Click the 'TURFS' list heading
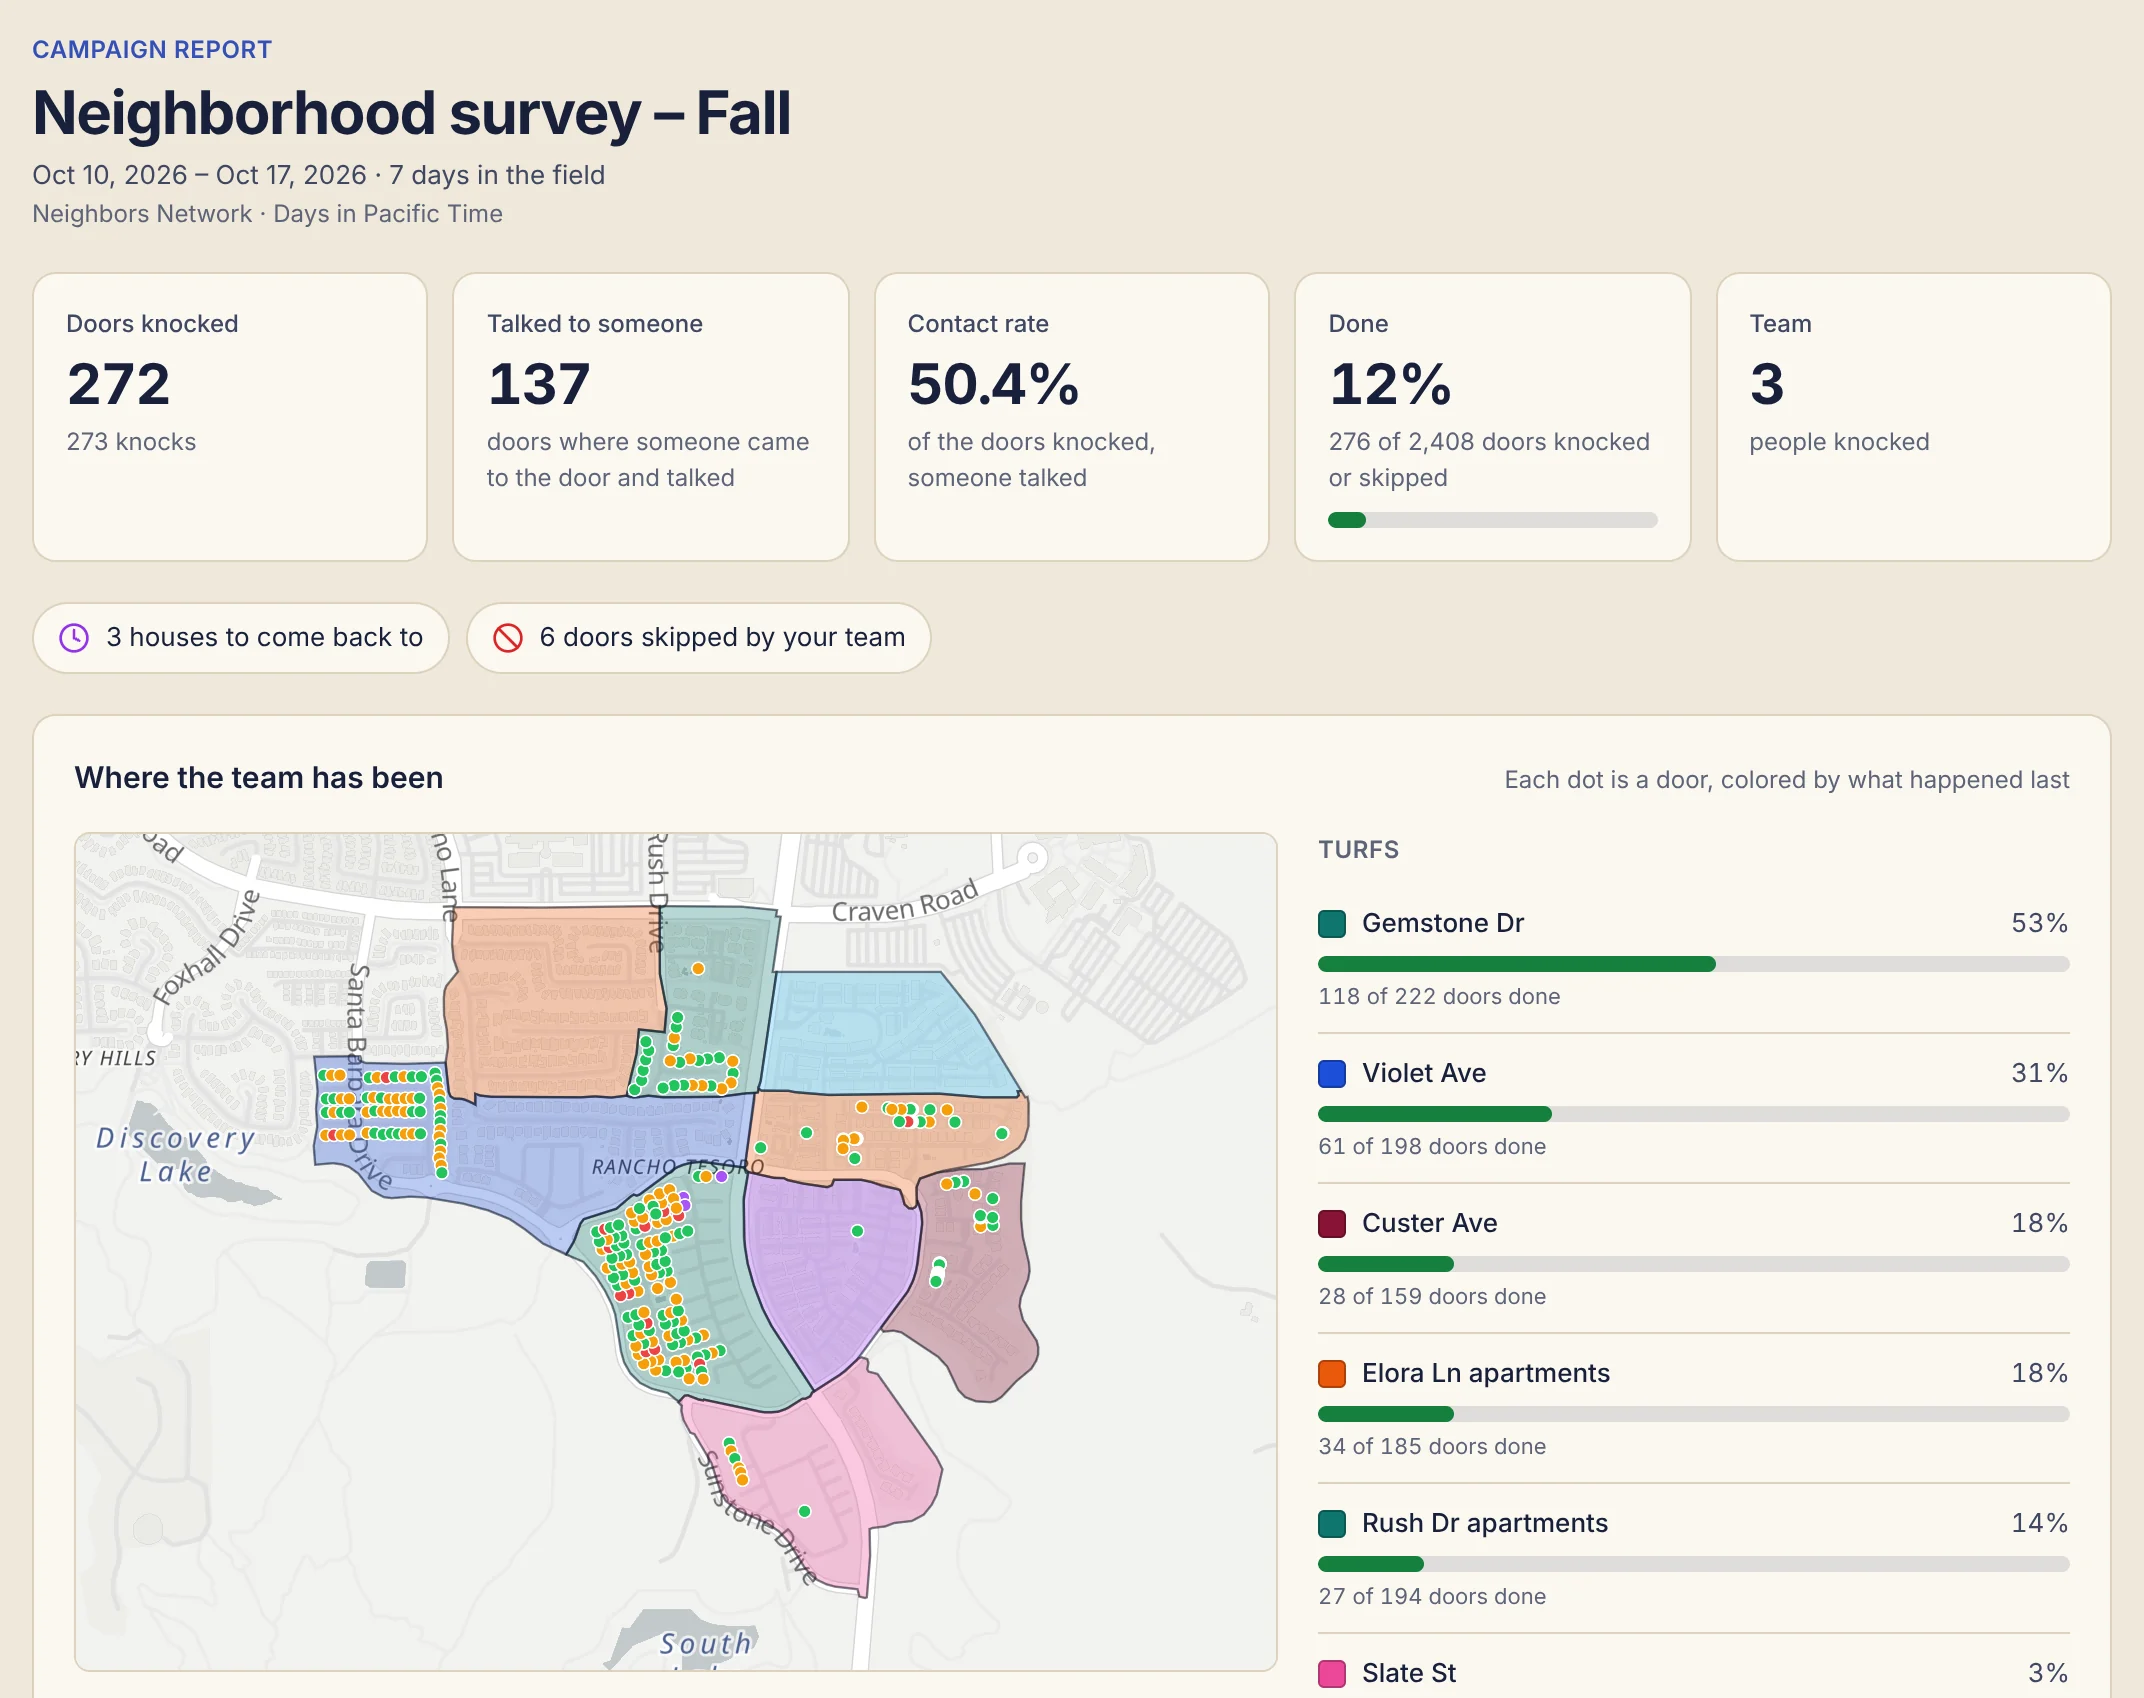This screenshot has height=1698, width=2144. [x=1358, y=850]
